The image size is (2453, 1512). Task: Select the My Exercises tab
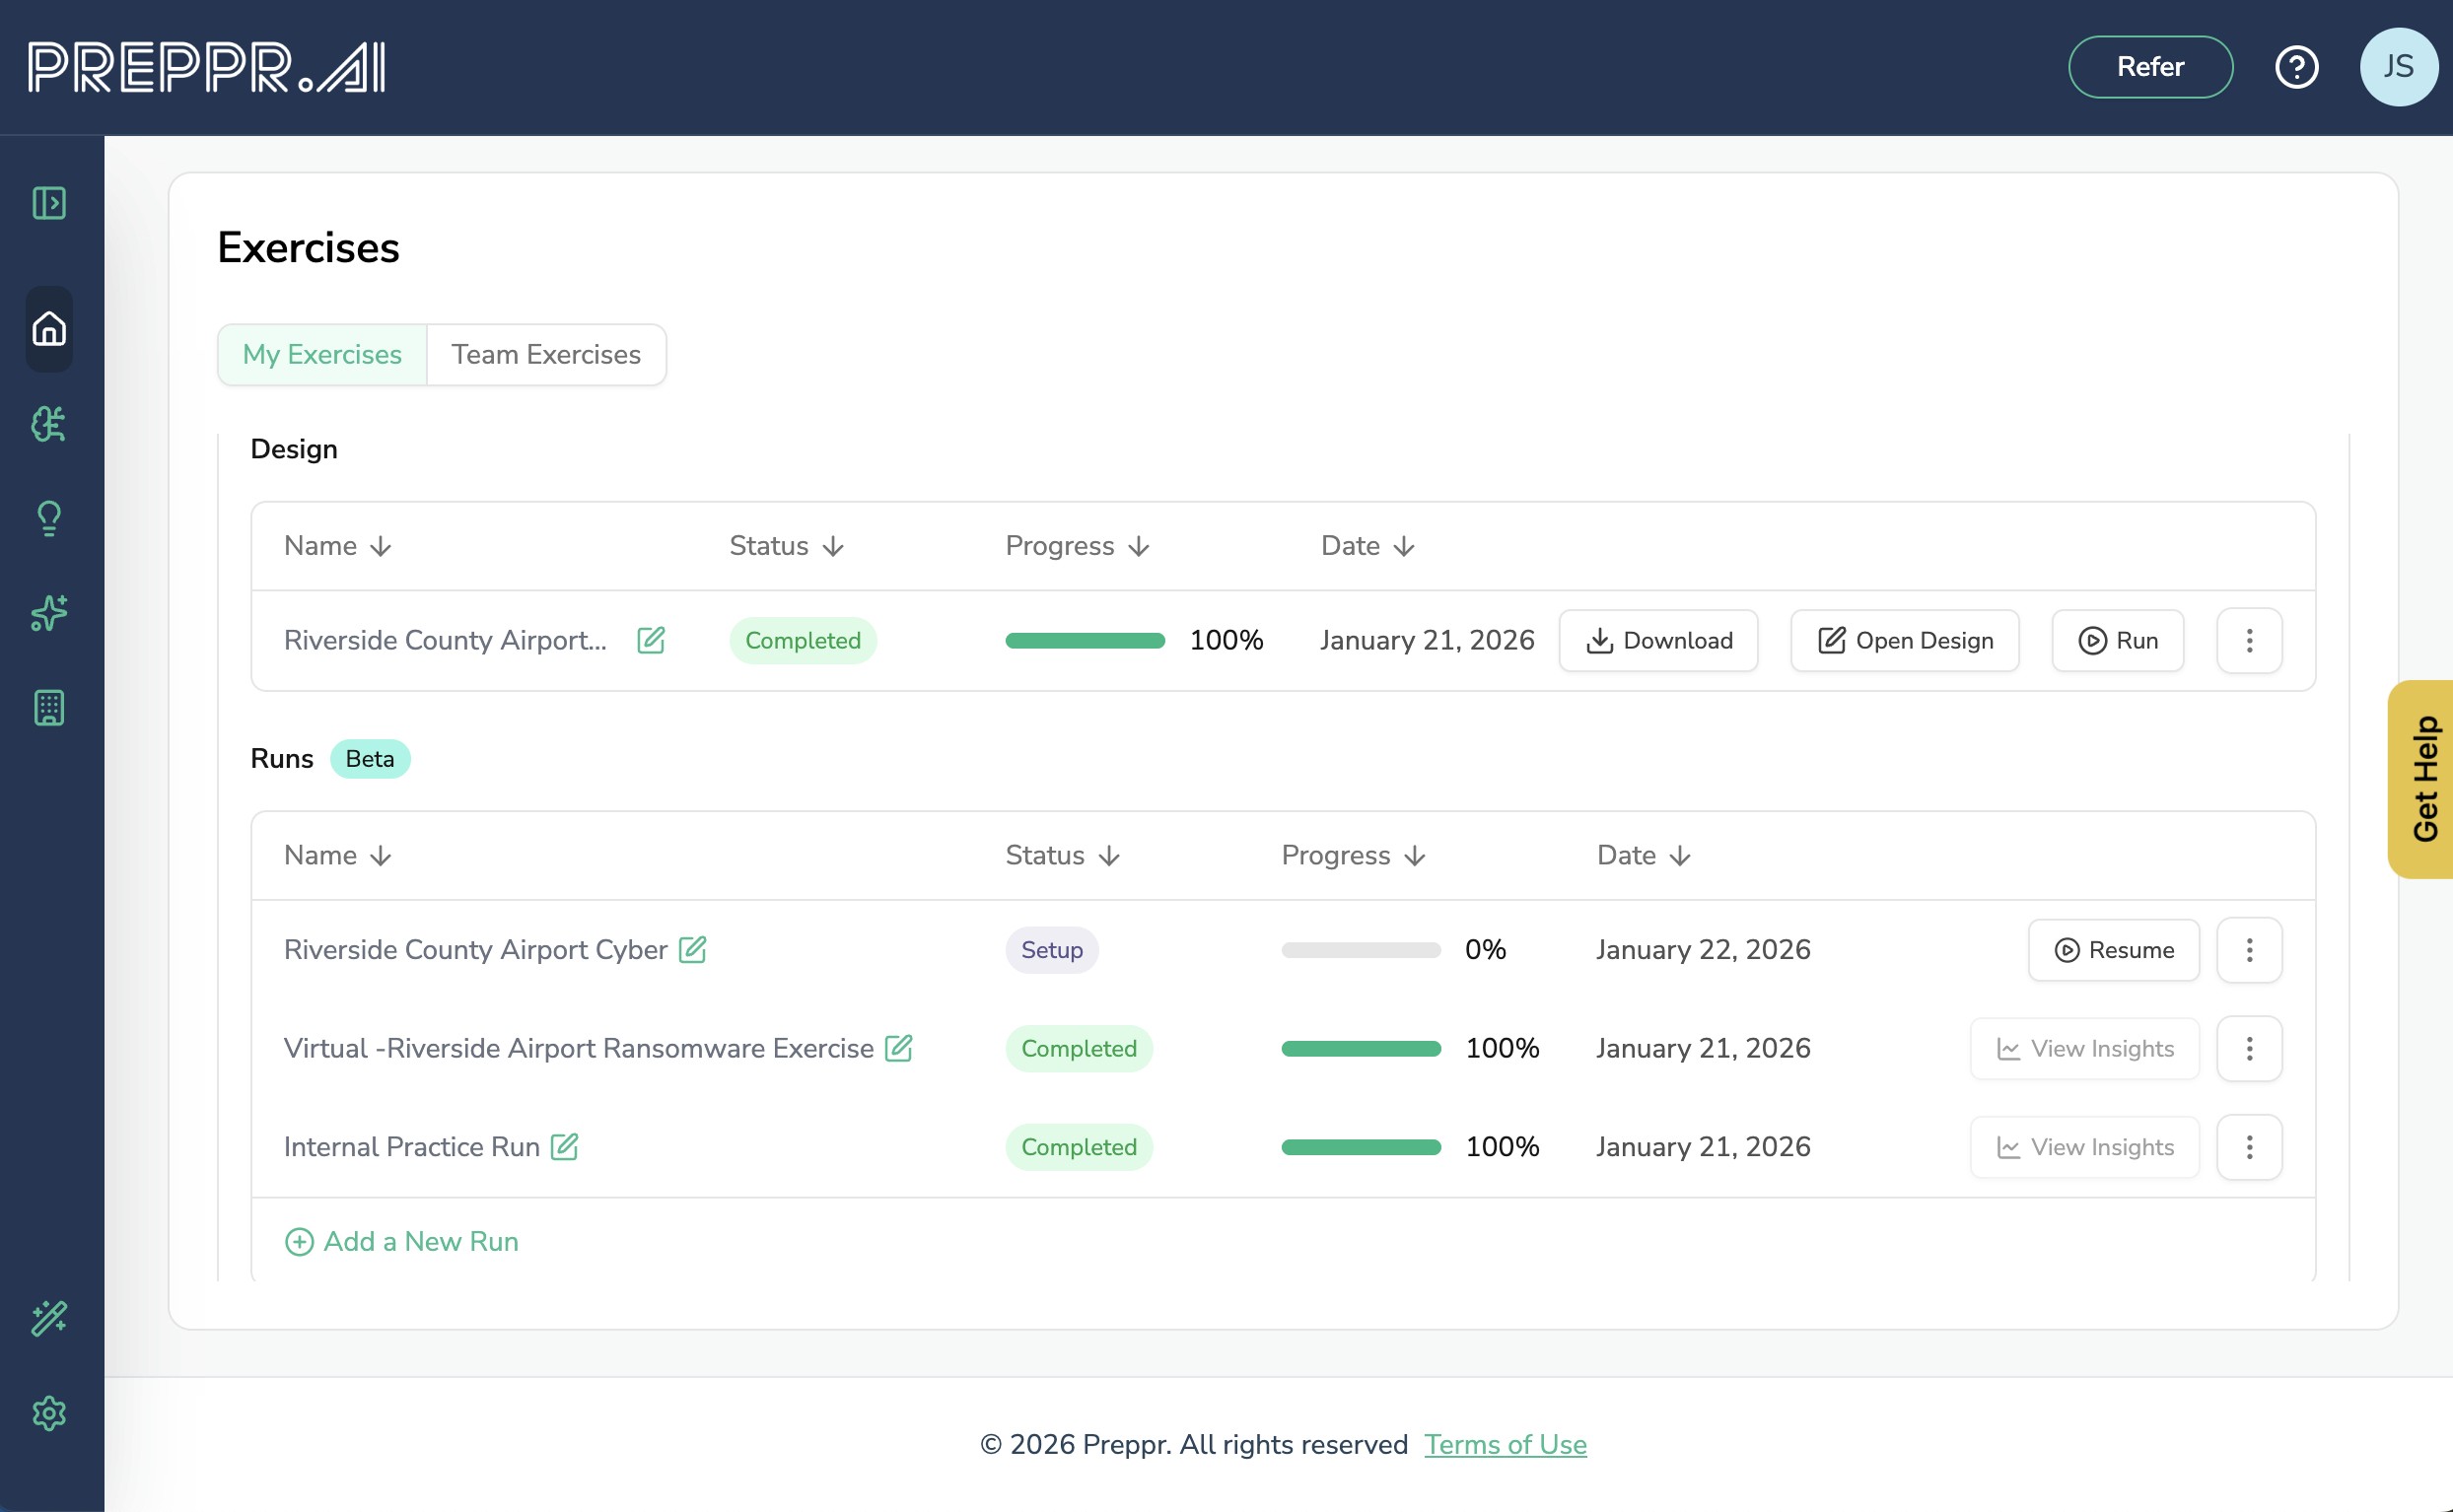pos(322,354)
